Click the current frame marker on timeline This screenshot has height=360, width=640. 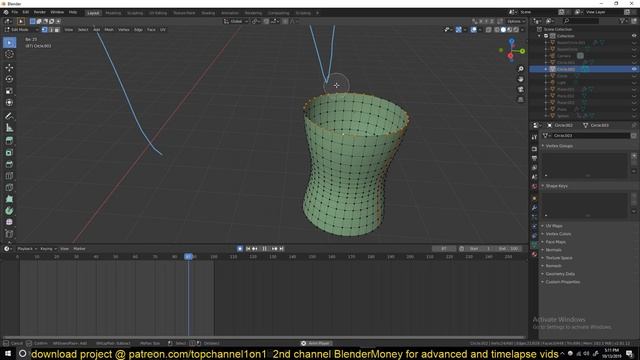coord(188,257)
